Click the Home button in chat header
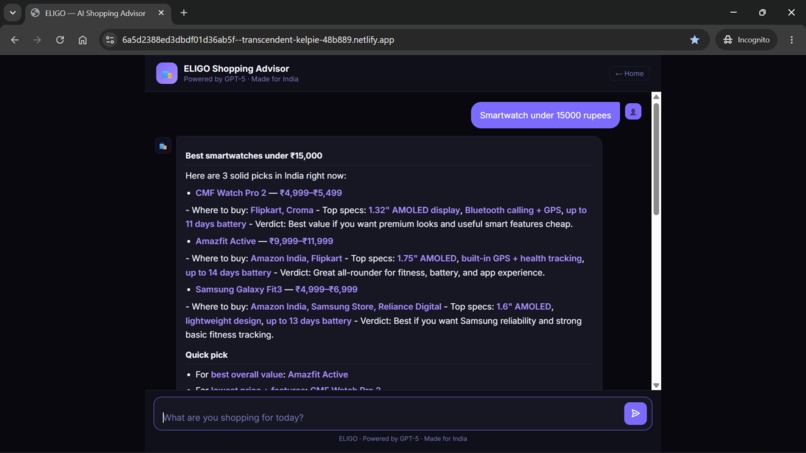 629,74
